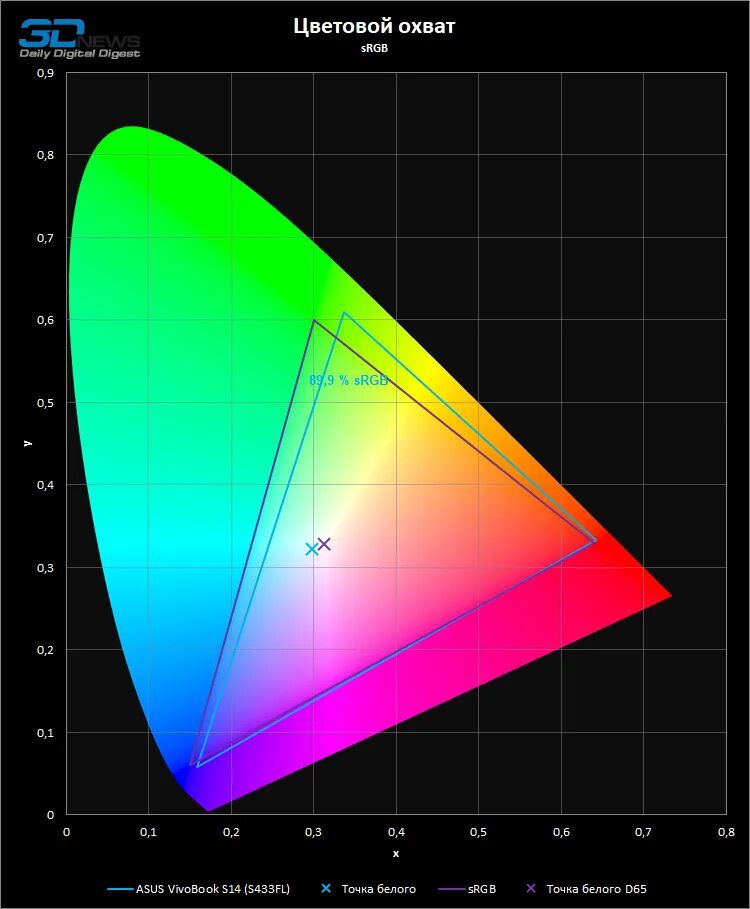The height and width of the screenshot is (909, 750).
Task: Click the y axis title letter
Action: 27,443
